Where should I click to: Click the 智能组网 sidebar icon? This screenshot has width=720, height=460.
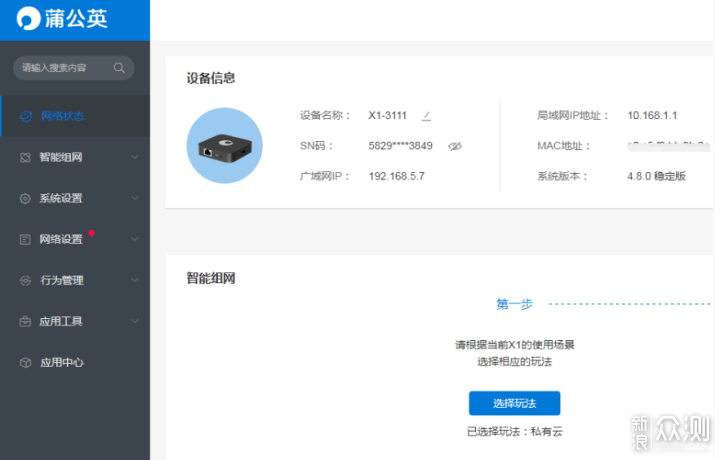click(x=25, y=157)
